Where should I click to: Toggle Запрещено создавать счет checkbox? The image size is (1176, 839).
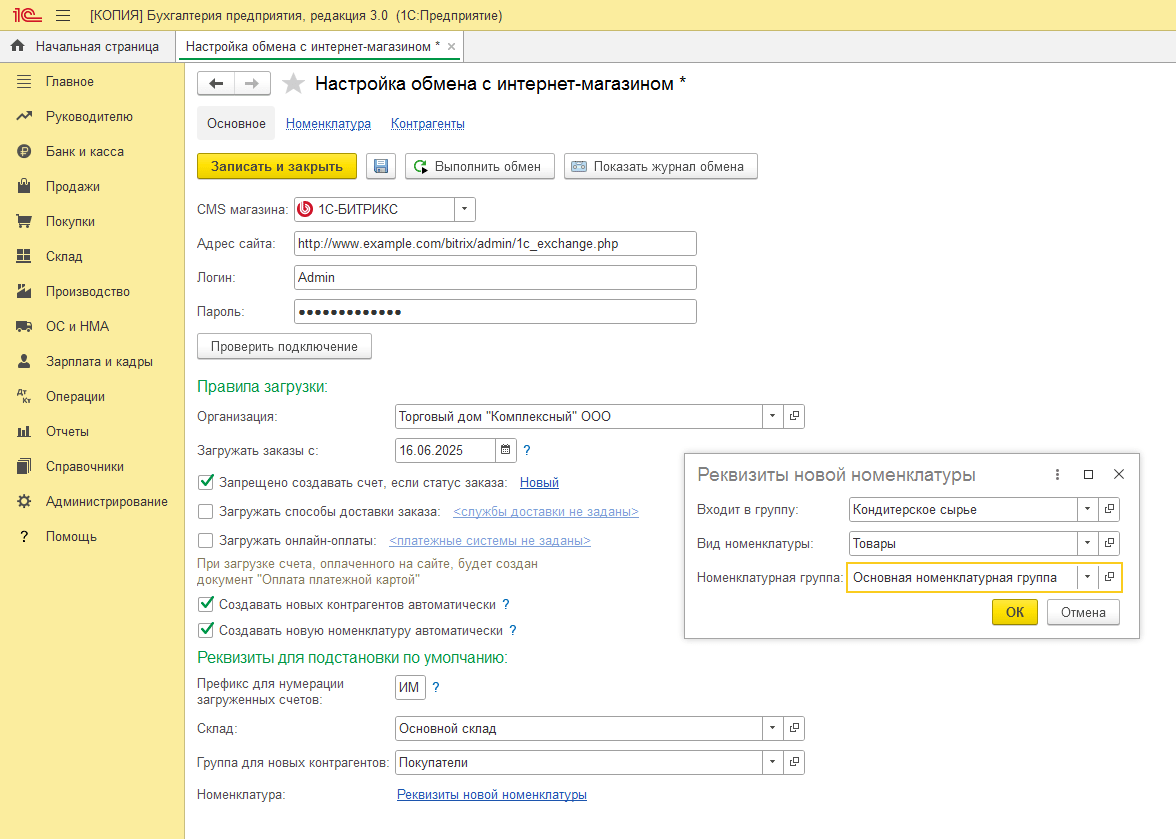pos(206,482)
